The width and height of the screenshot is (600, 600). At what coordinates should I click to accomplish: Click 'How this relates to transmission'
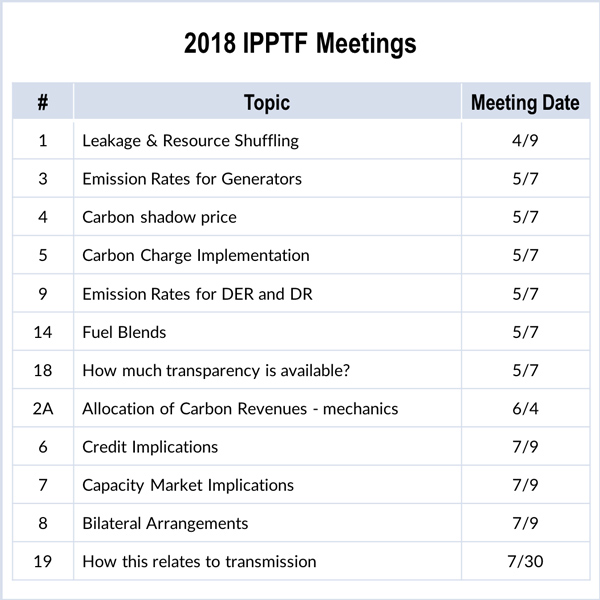[x=199, y=561]
